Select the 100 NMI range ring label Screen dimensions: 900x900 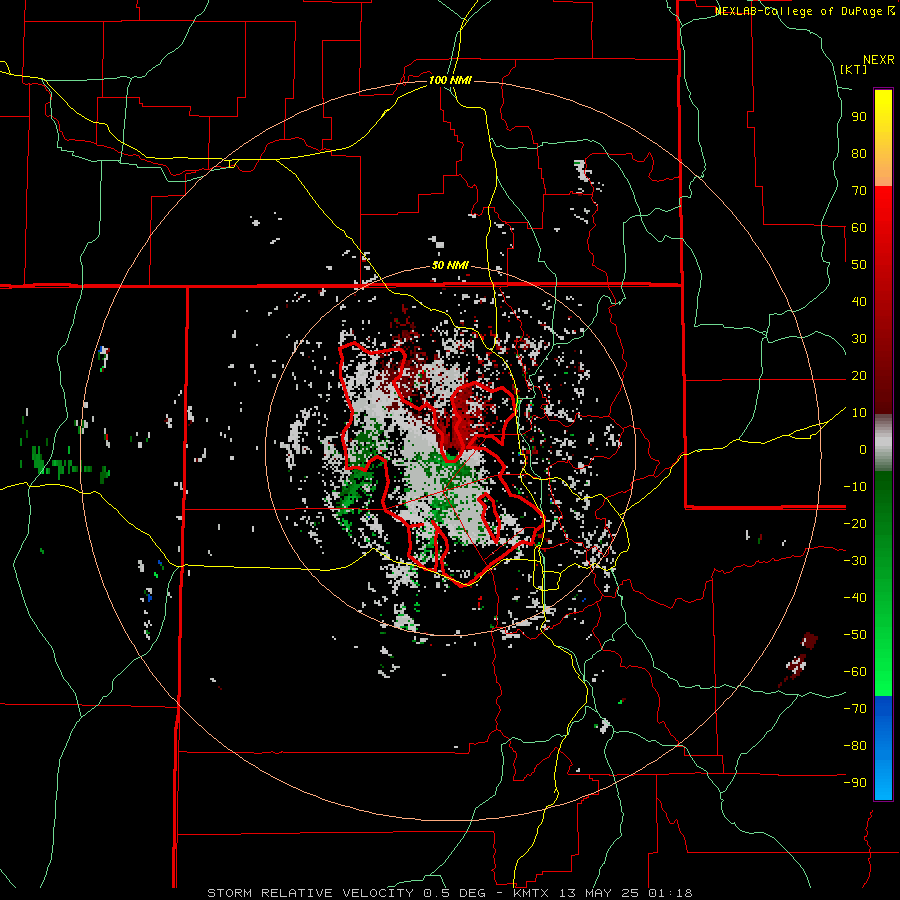click(x=450, y=80)
